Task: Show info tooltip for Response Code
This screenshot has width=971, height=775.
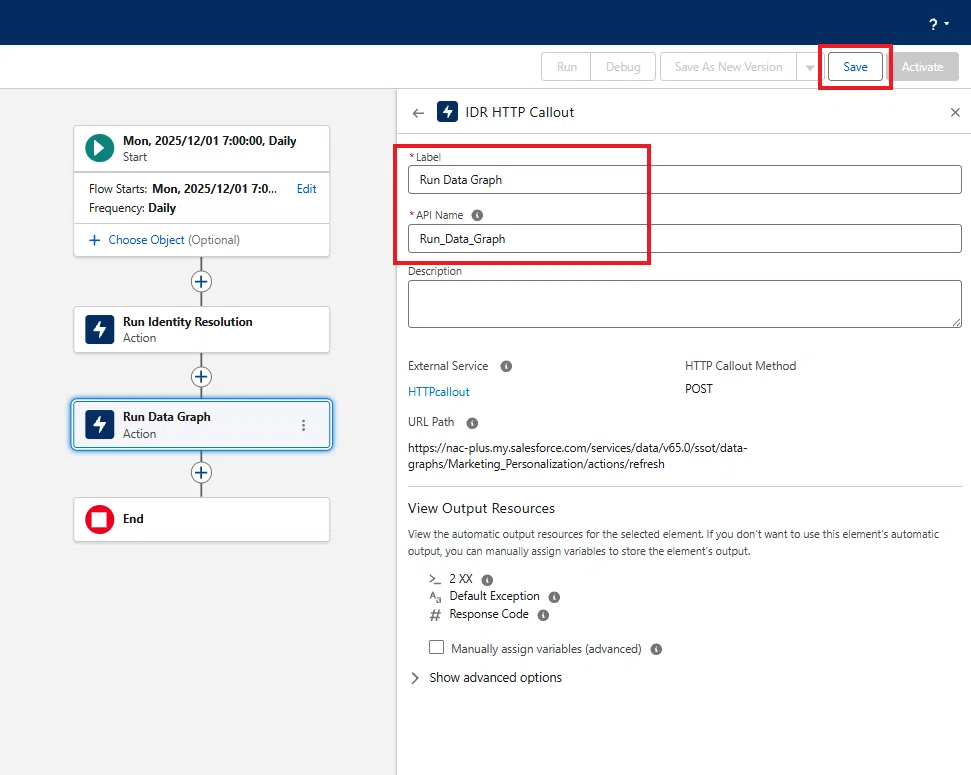Action: (x=543, y=615)
